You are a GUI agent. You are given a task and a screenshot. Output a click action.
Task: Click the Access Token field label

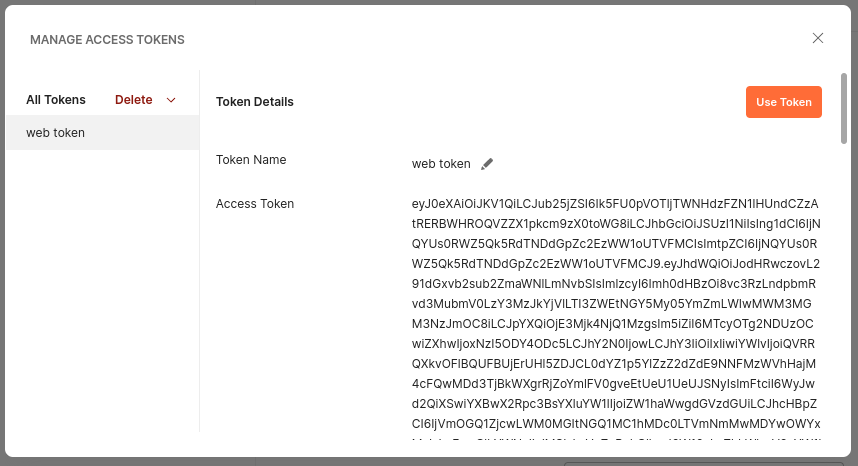tap(254, 204)
